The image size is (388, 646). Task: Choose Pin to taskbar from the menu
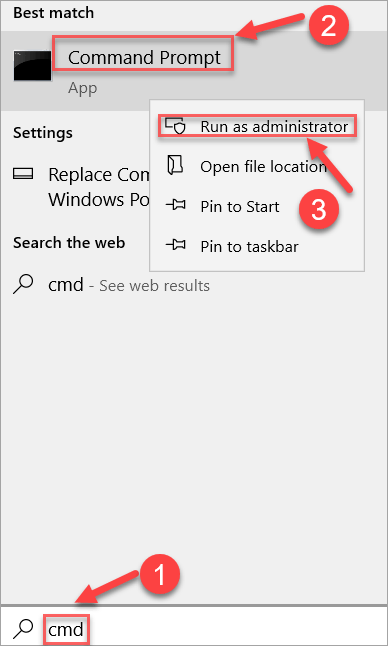pyautogui.click(x=249, y=246)
